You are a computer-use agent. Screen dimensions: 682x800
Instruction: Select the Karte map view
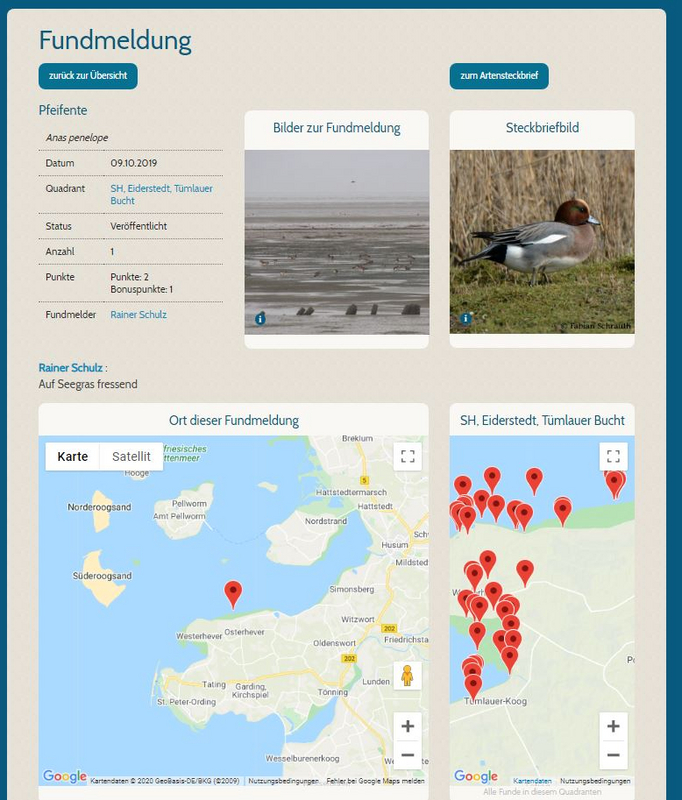[73, 457]
